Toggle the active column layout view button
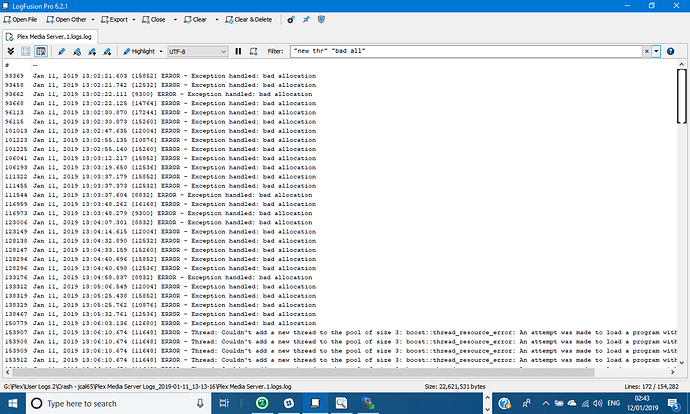Viewport: 690px width, 414px height. coord(41,51)
